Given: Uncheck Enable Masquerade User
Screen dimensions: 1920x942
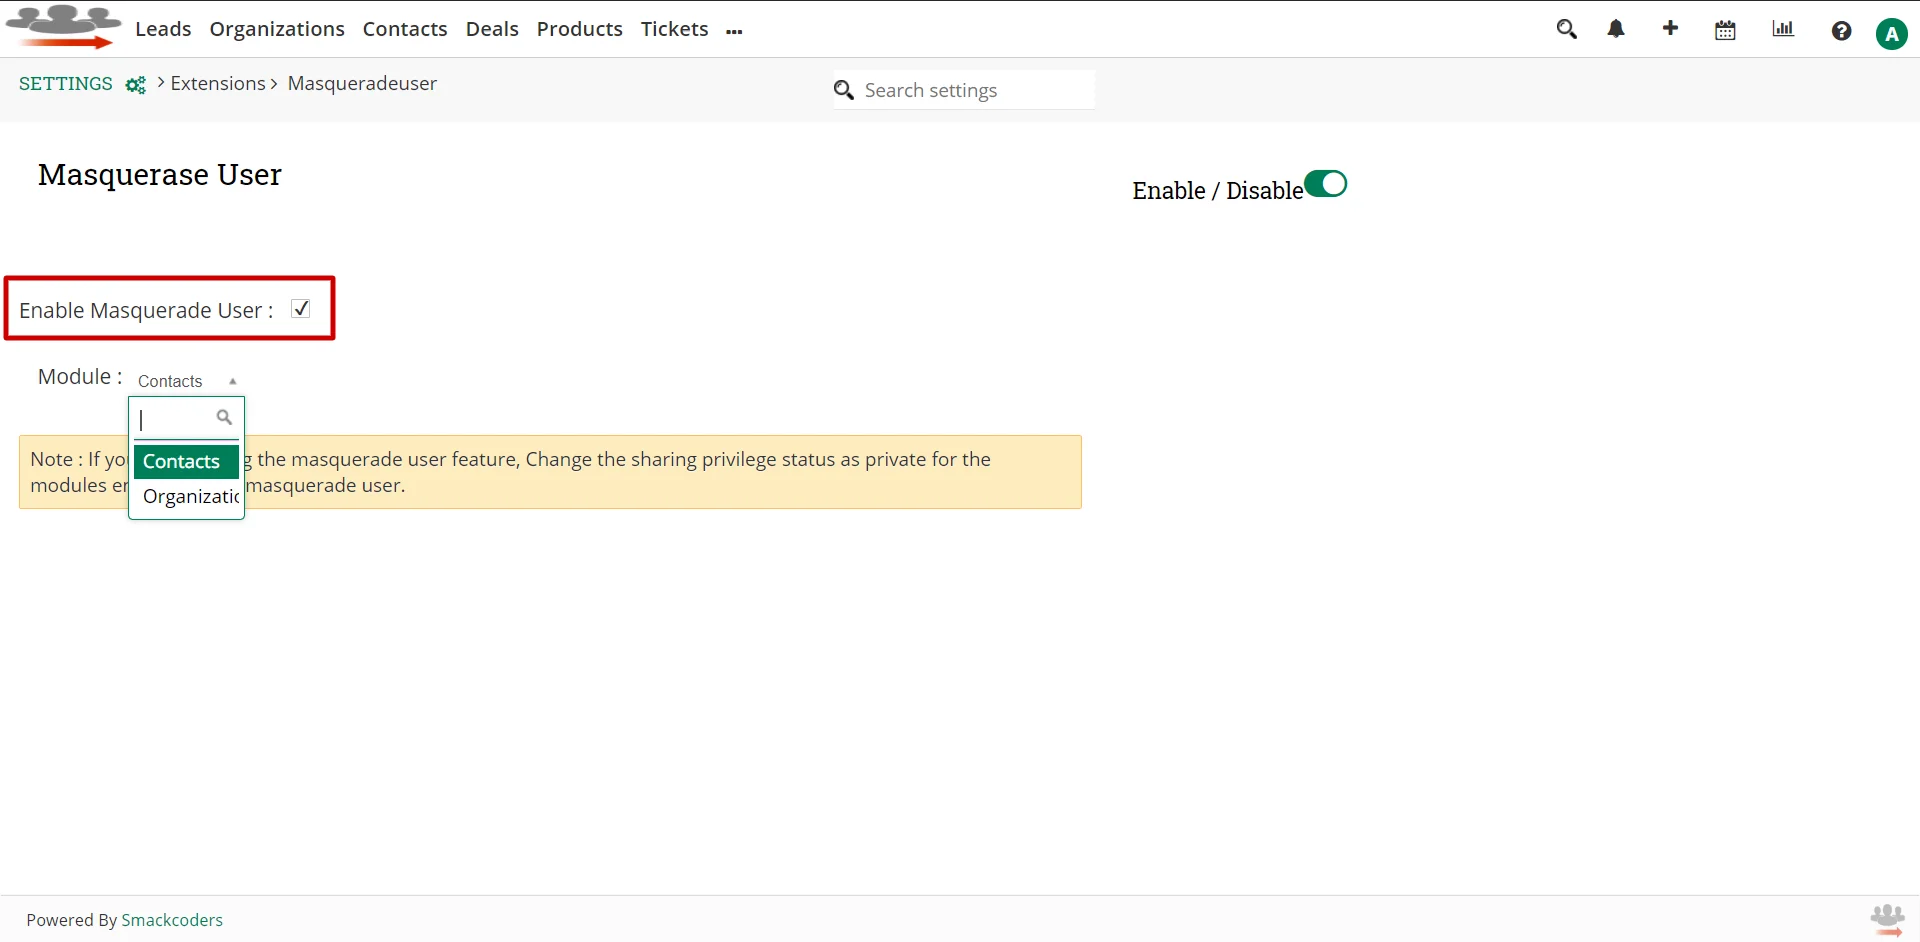Looking at the screenshot, I should (300, 309).
